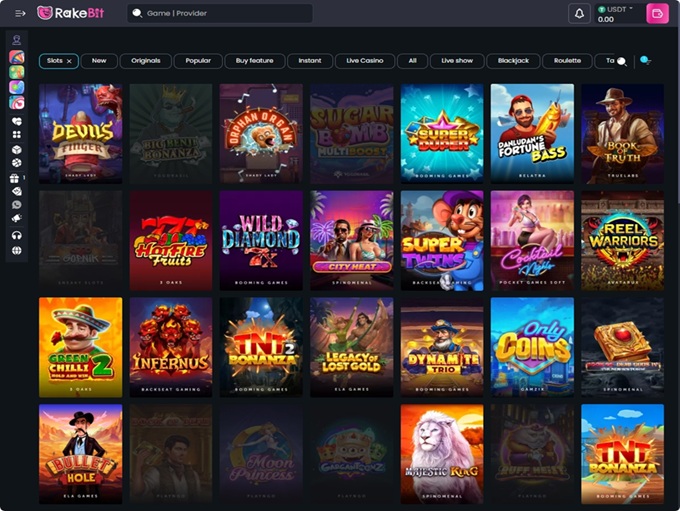Open the Cocktail Nights game
This screenshot has width=680, height=511.
(532, 240)
